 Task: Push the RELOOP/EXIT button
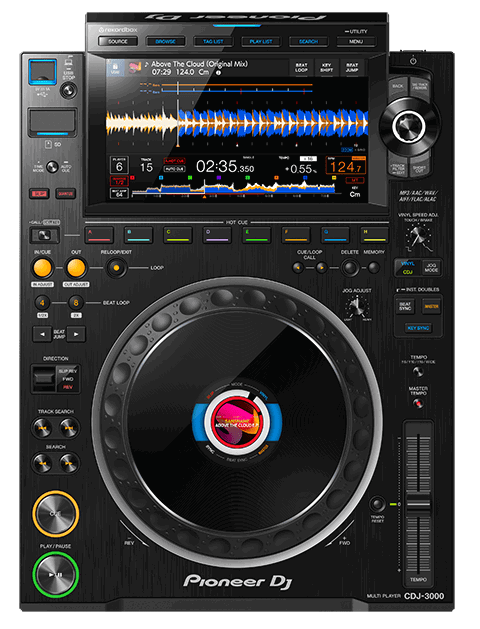click(116, 268)
